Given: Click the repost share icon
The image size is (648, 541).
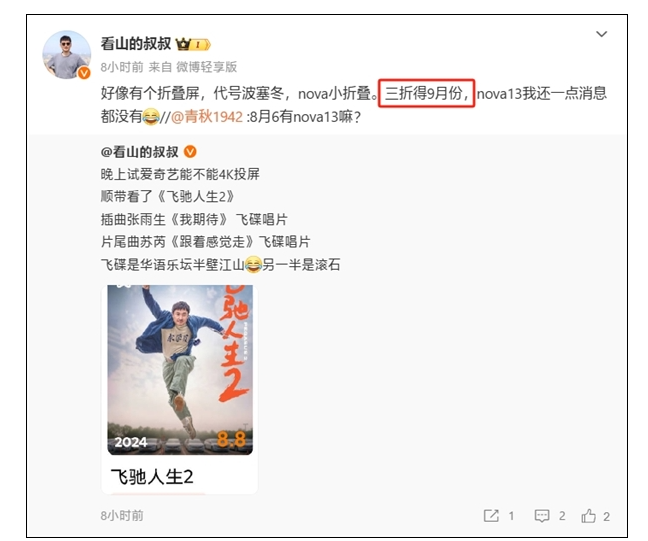Looking at the screenshot, I should (x=491, y=516).
